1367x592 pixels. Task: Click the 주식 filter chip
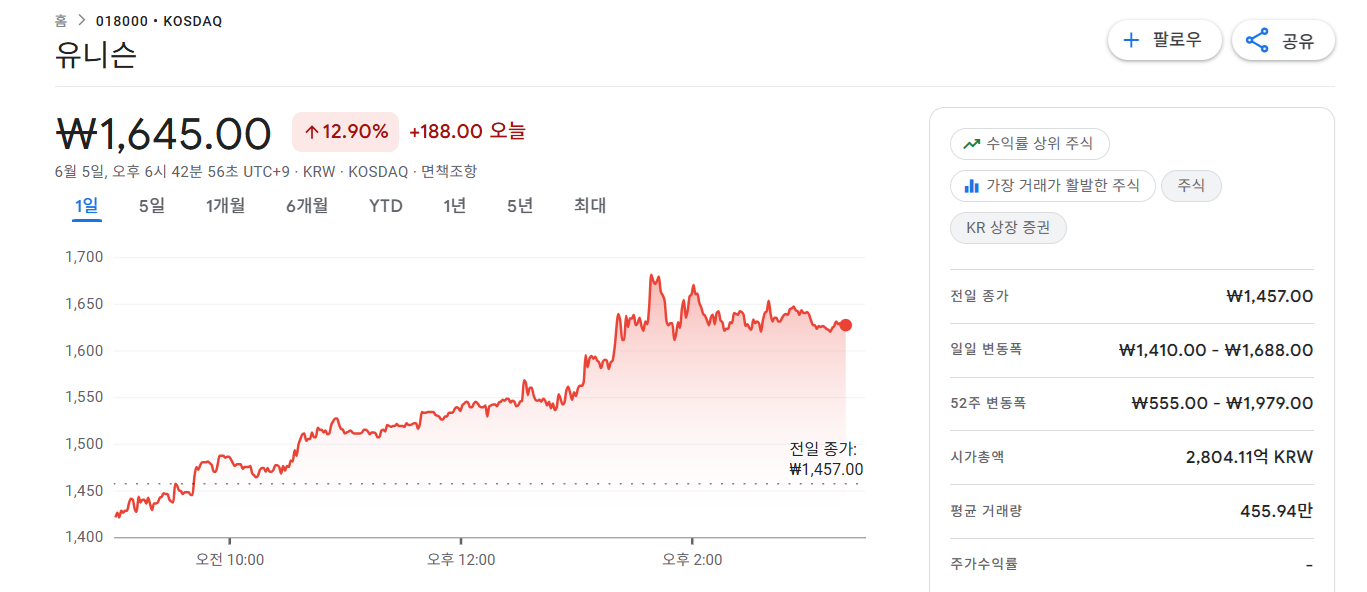[1191, 186]
